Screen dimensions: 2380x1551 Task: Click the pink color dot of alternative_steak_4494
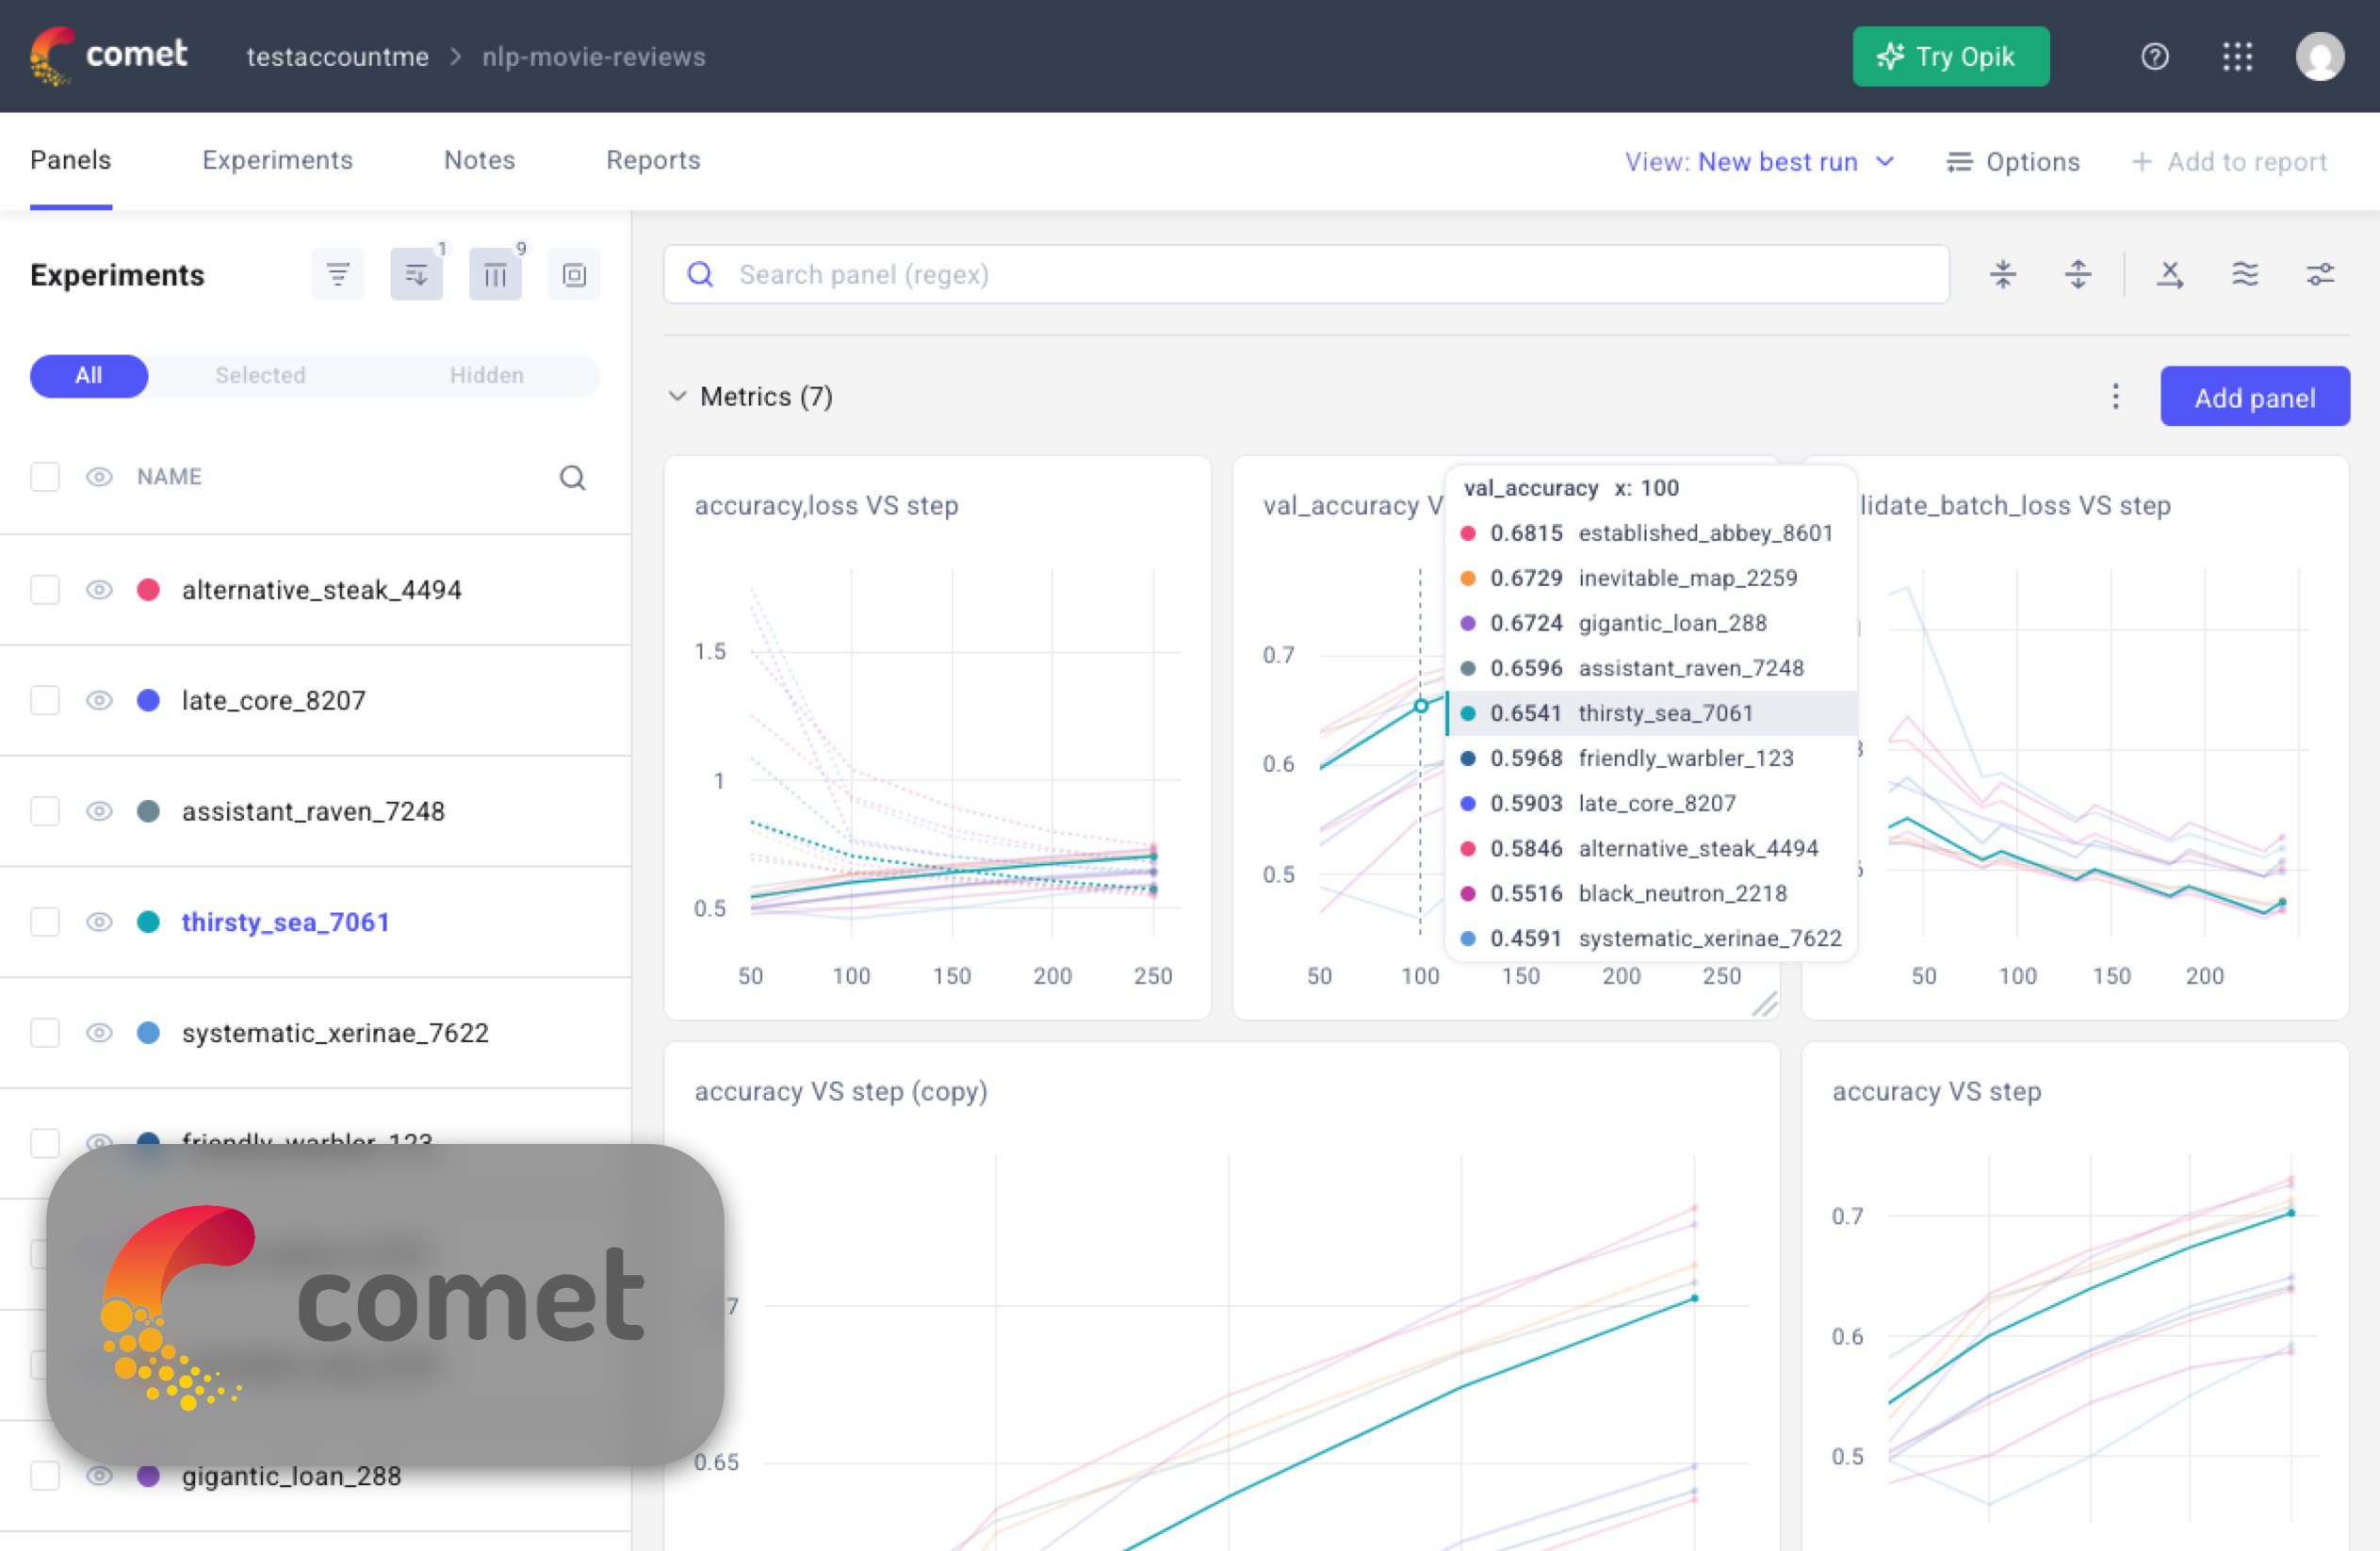pyautogui.click(x=148, y=590)
